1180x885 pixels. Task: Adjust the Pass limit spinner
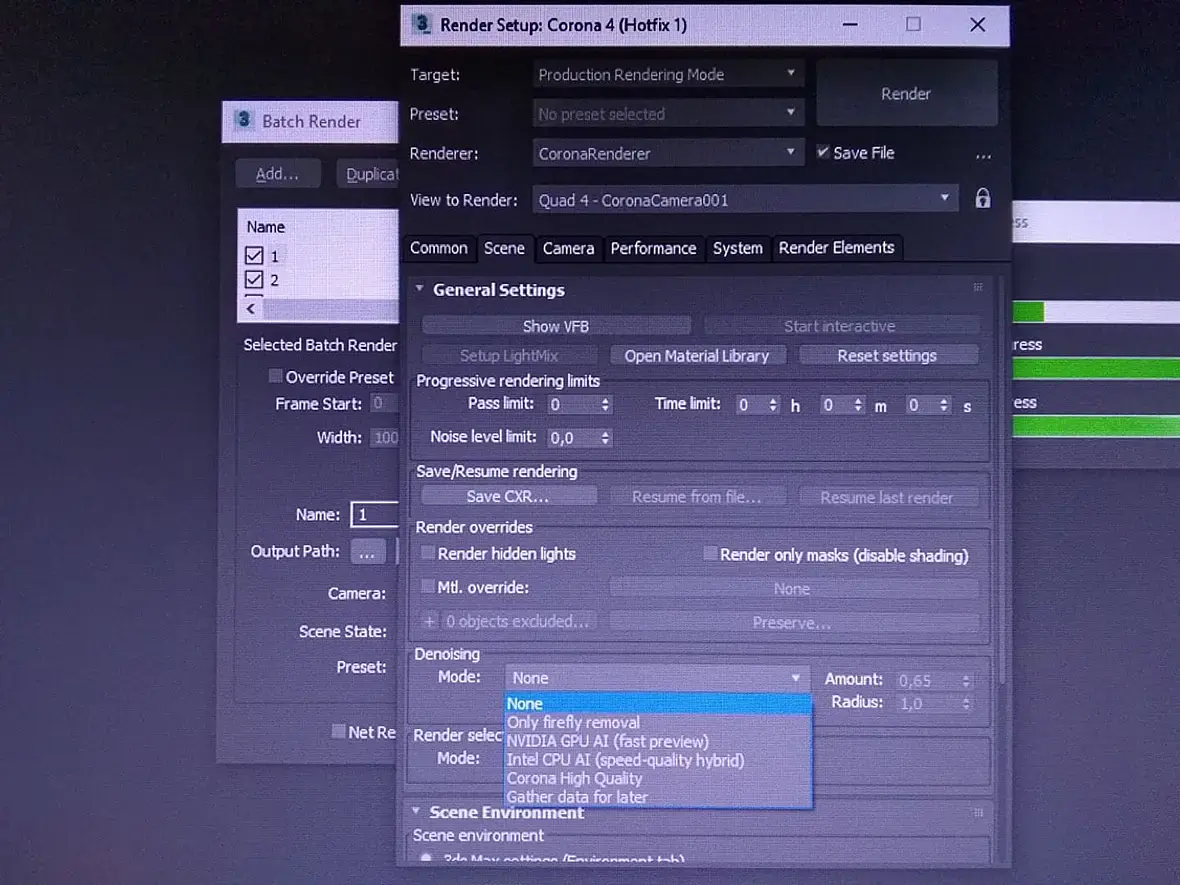tap(605, 405)
